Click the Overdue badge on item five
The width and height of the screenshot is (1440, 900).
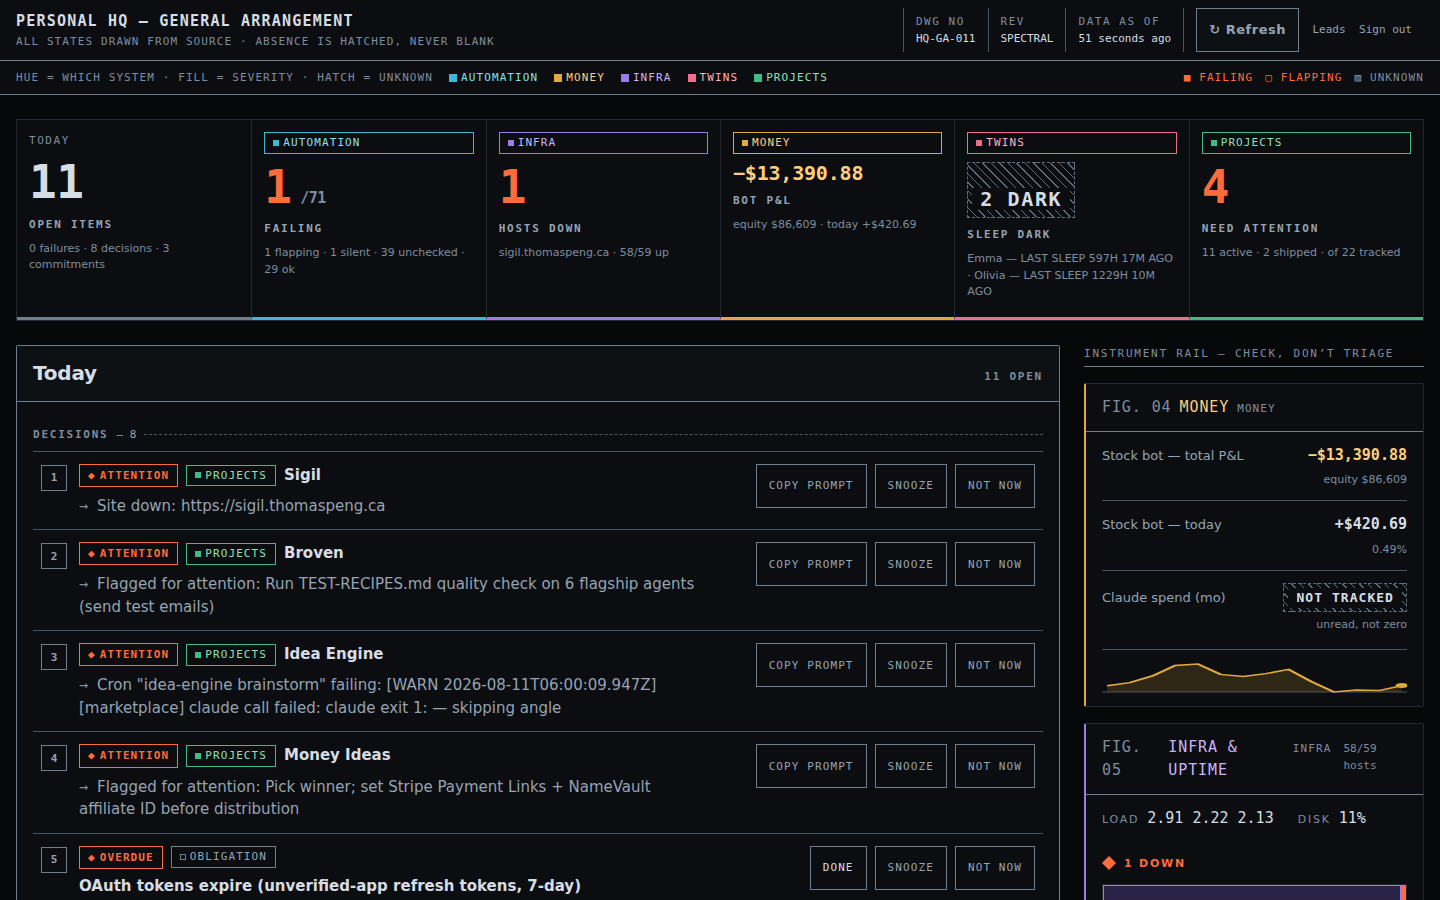tap(121, 857)
